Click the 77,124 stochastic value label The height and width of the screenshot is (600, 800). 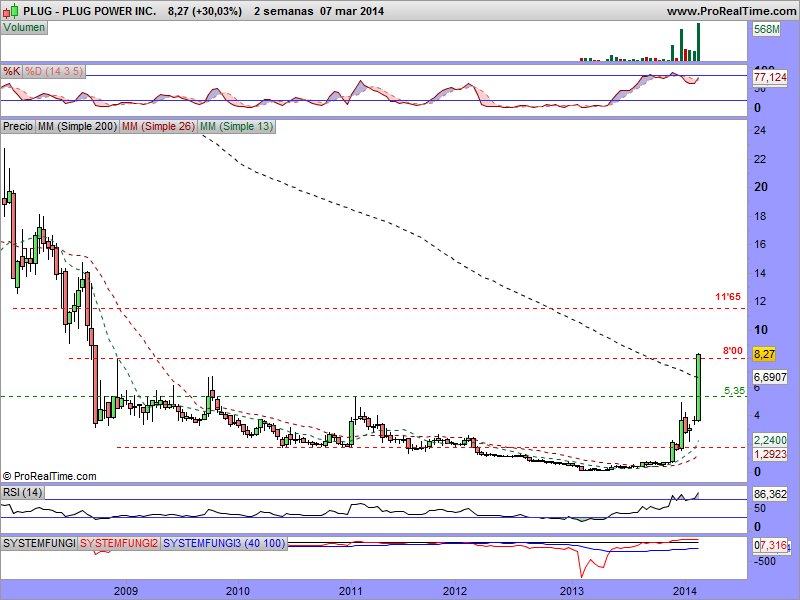click(770, 77)
